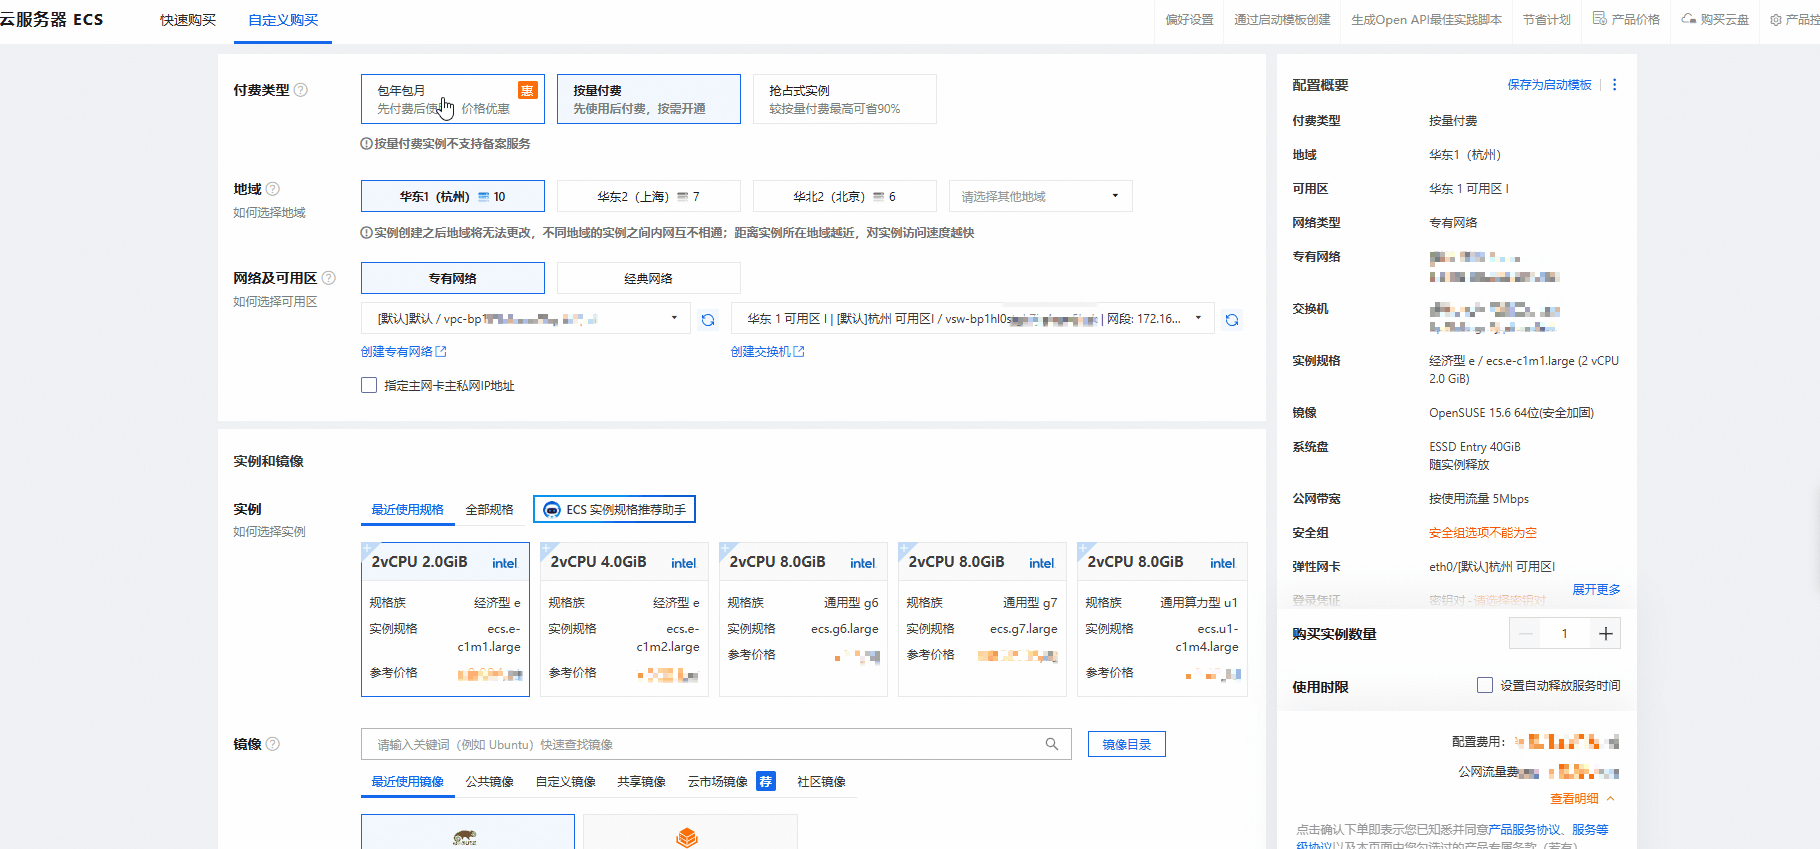Open 产品价格 in the top bar

pos(1626,19)
